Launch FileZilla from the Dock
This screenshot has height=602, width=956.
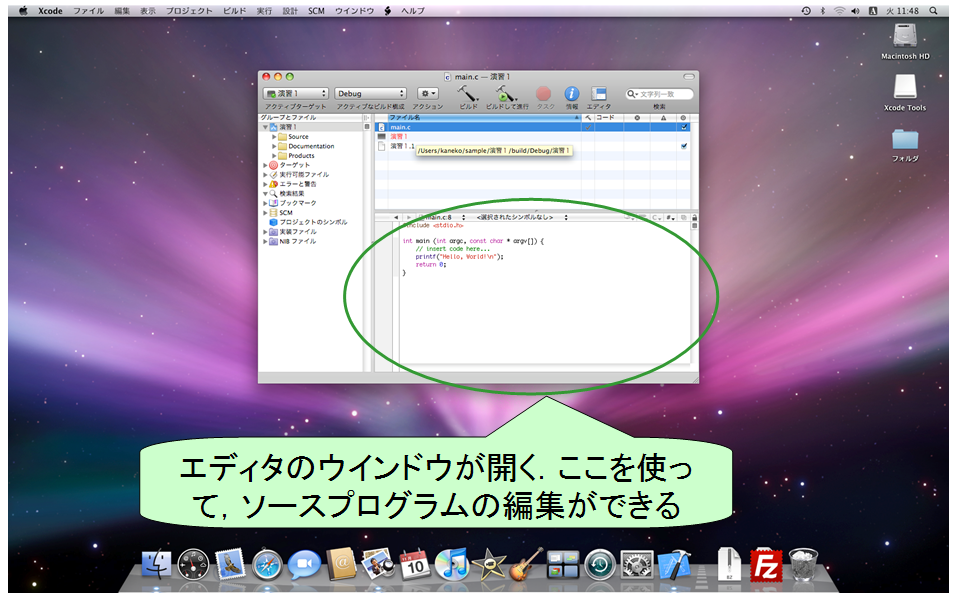(x=766, y=565)
